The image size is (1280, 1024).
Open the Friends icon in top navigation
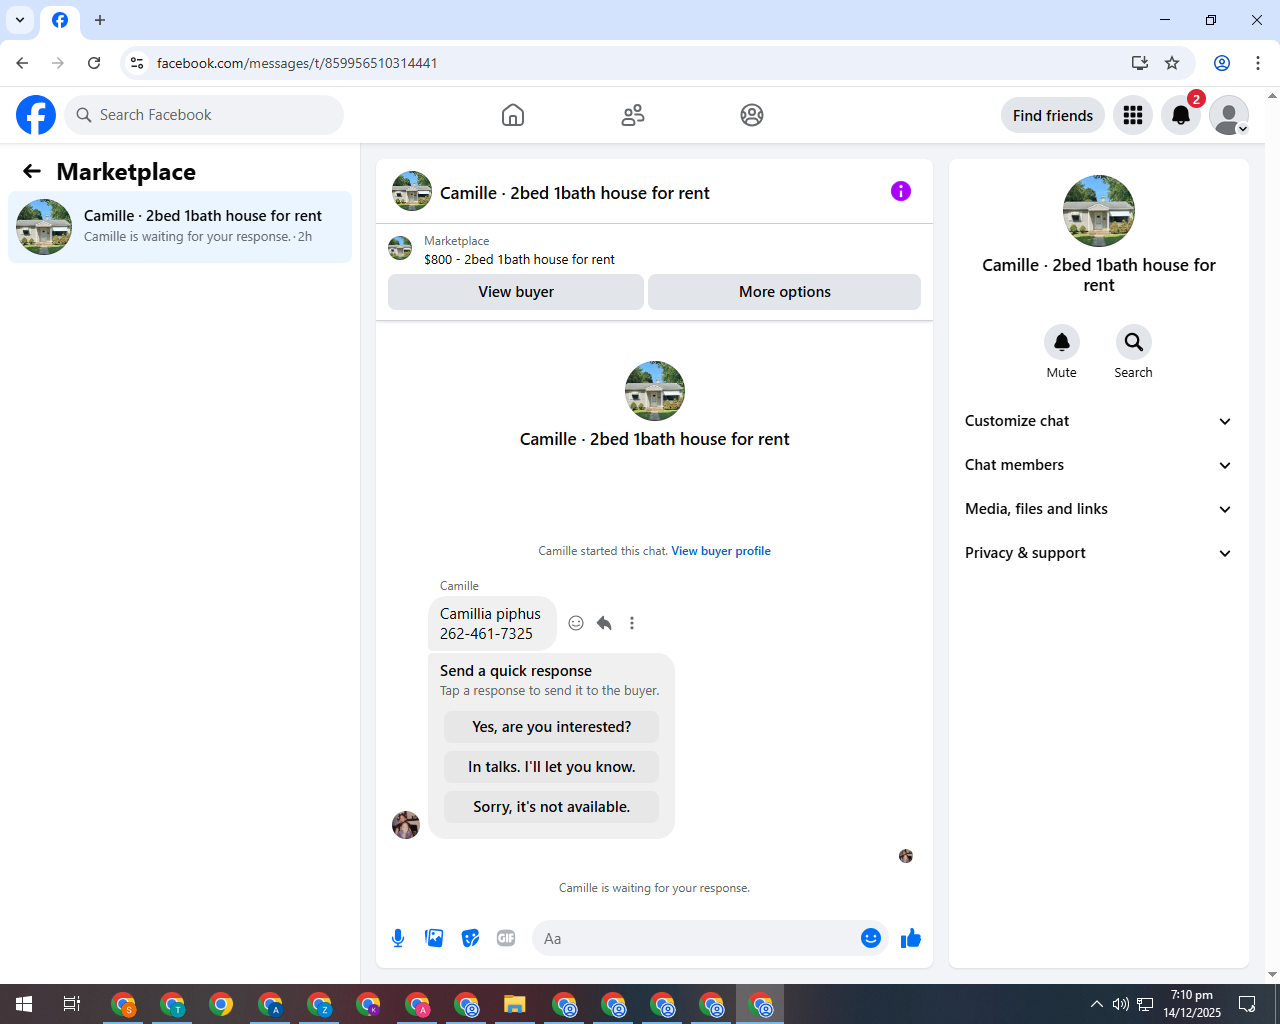(633, 115)
